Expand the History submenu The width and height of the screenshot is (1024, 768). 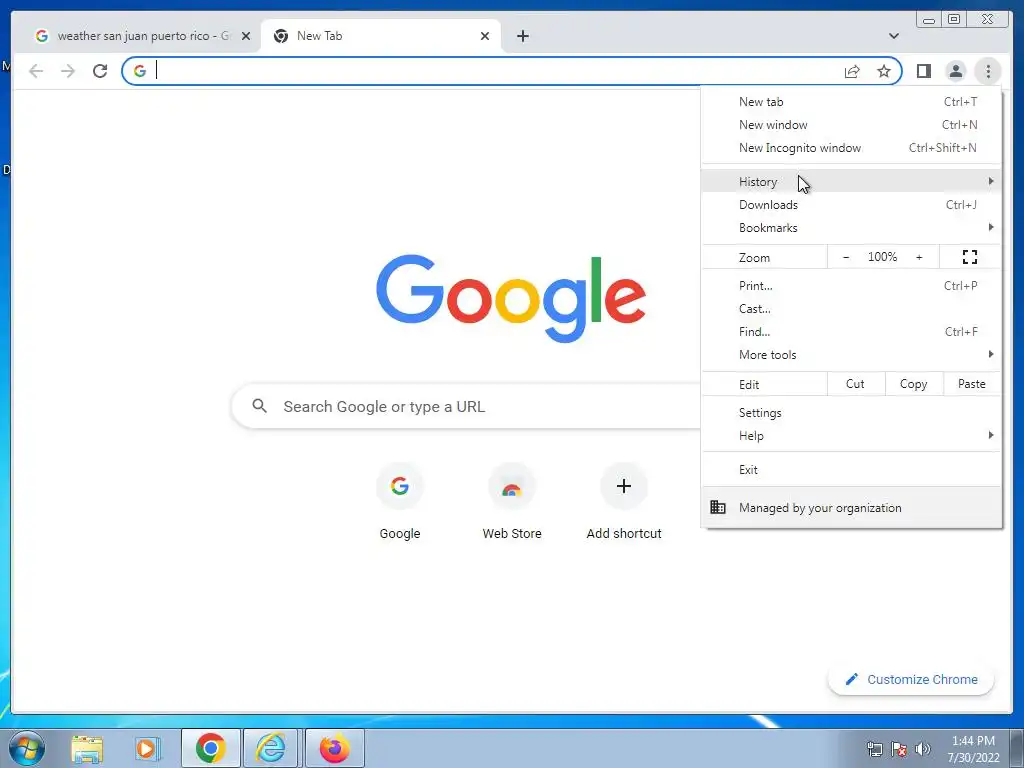point(852,181)
